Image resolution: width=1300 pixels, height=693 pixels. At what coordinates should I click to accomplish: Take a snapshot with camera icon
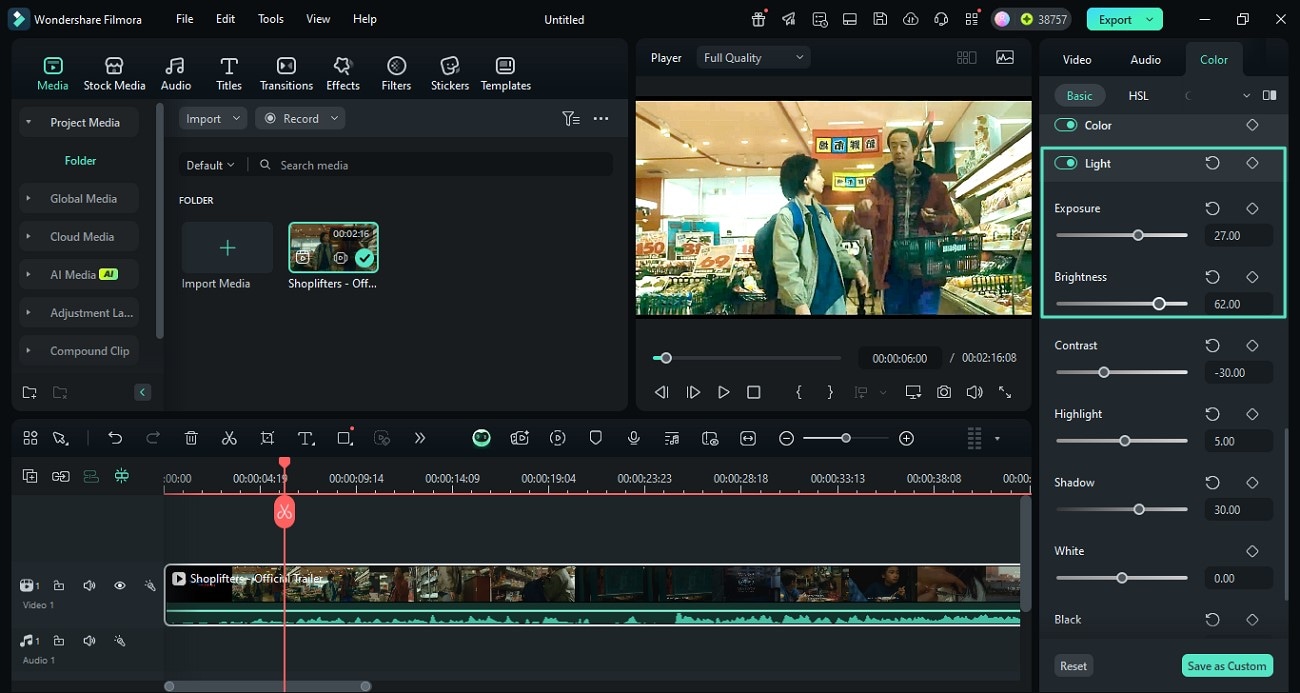coord(944,392)
